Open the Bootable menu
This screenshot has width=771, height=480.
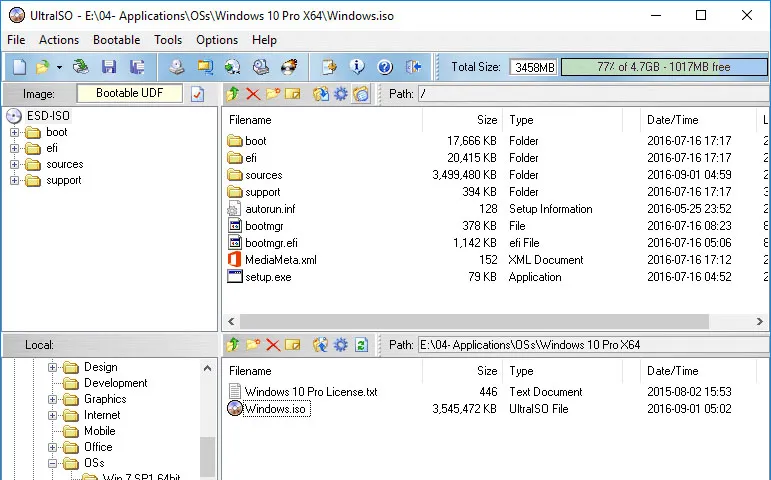117,40
